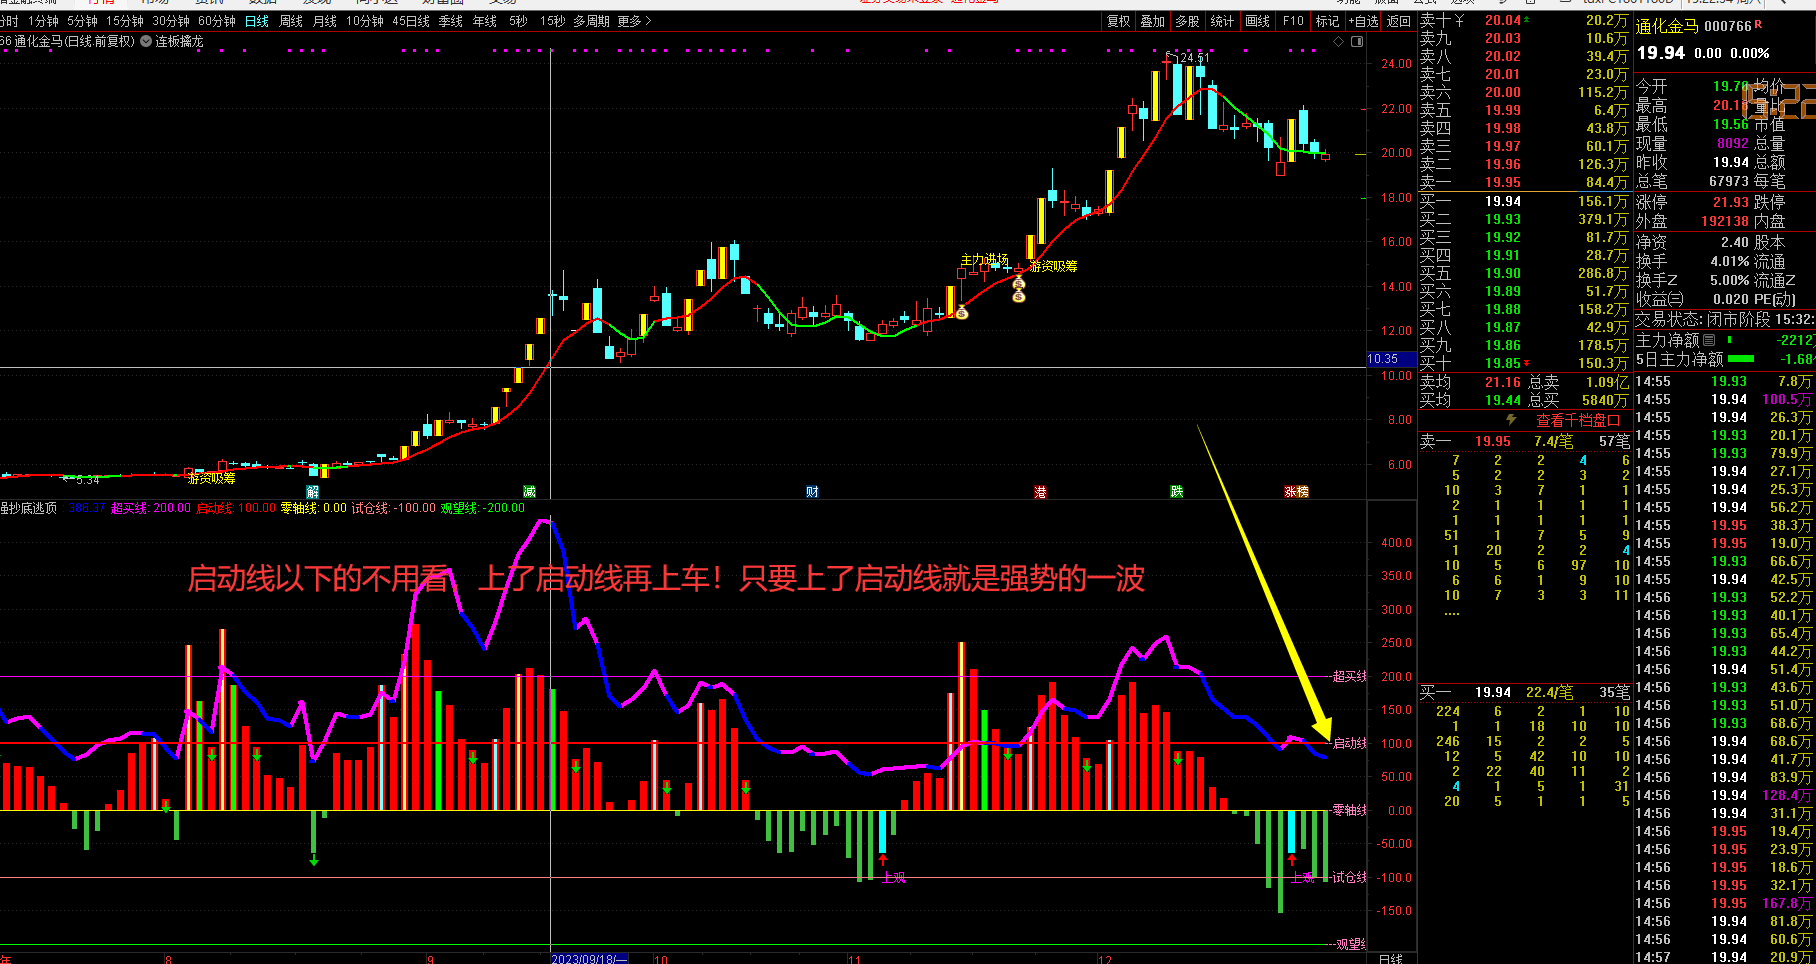The width and height of the screenshot is (1816, 964).
Task: Add stock with +自选 button
Action: point(1364,21)
